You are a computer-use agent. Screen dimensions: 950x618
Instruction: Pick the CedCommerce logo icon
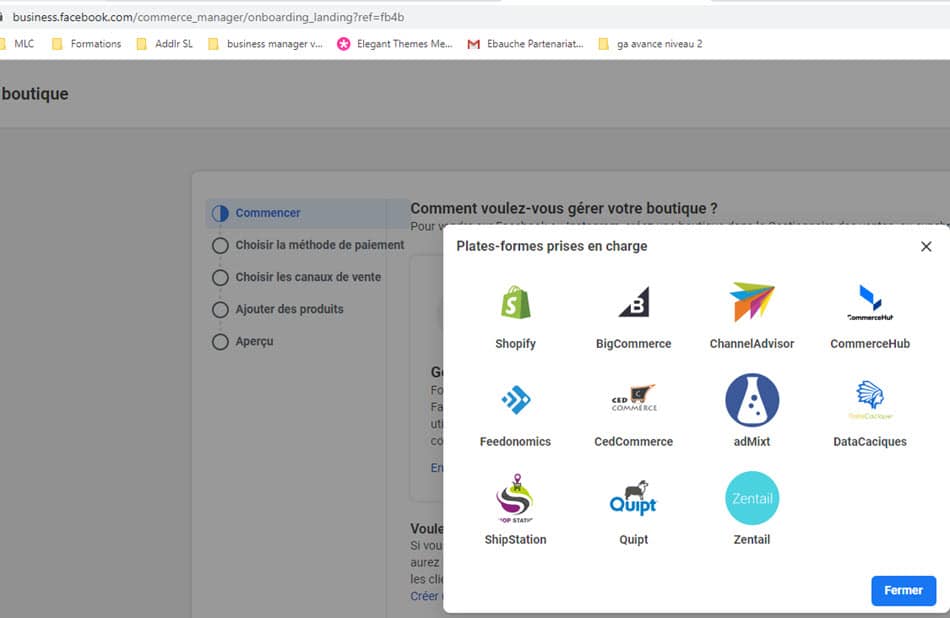634,398
